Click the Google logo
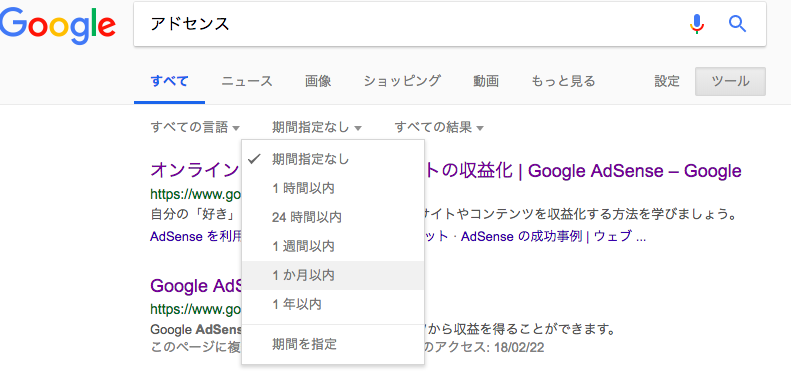Image resolution: width=791 pixels, height=377 pixels. pyautogui.click(x=58, y=25)
